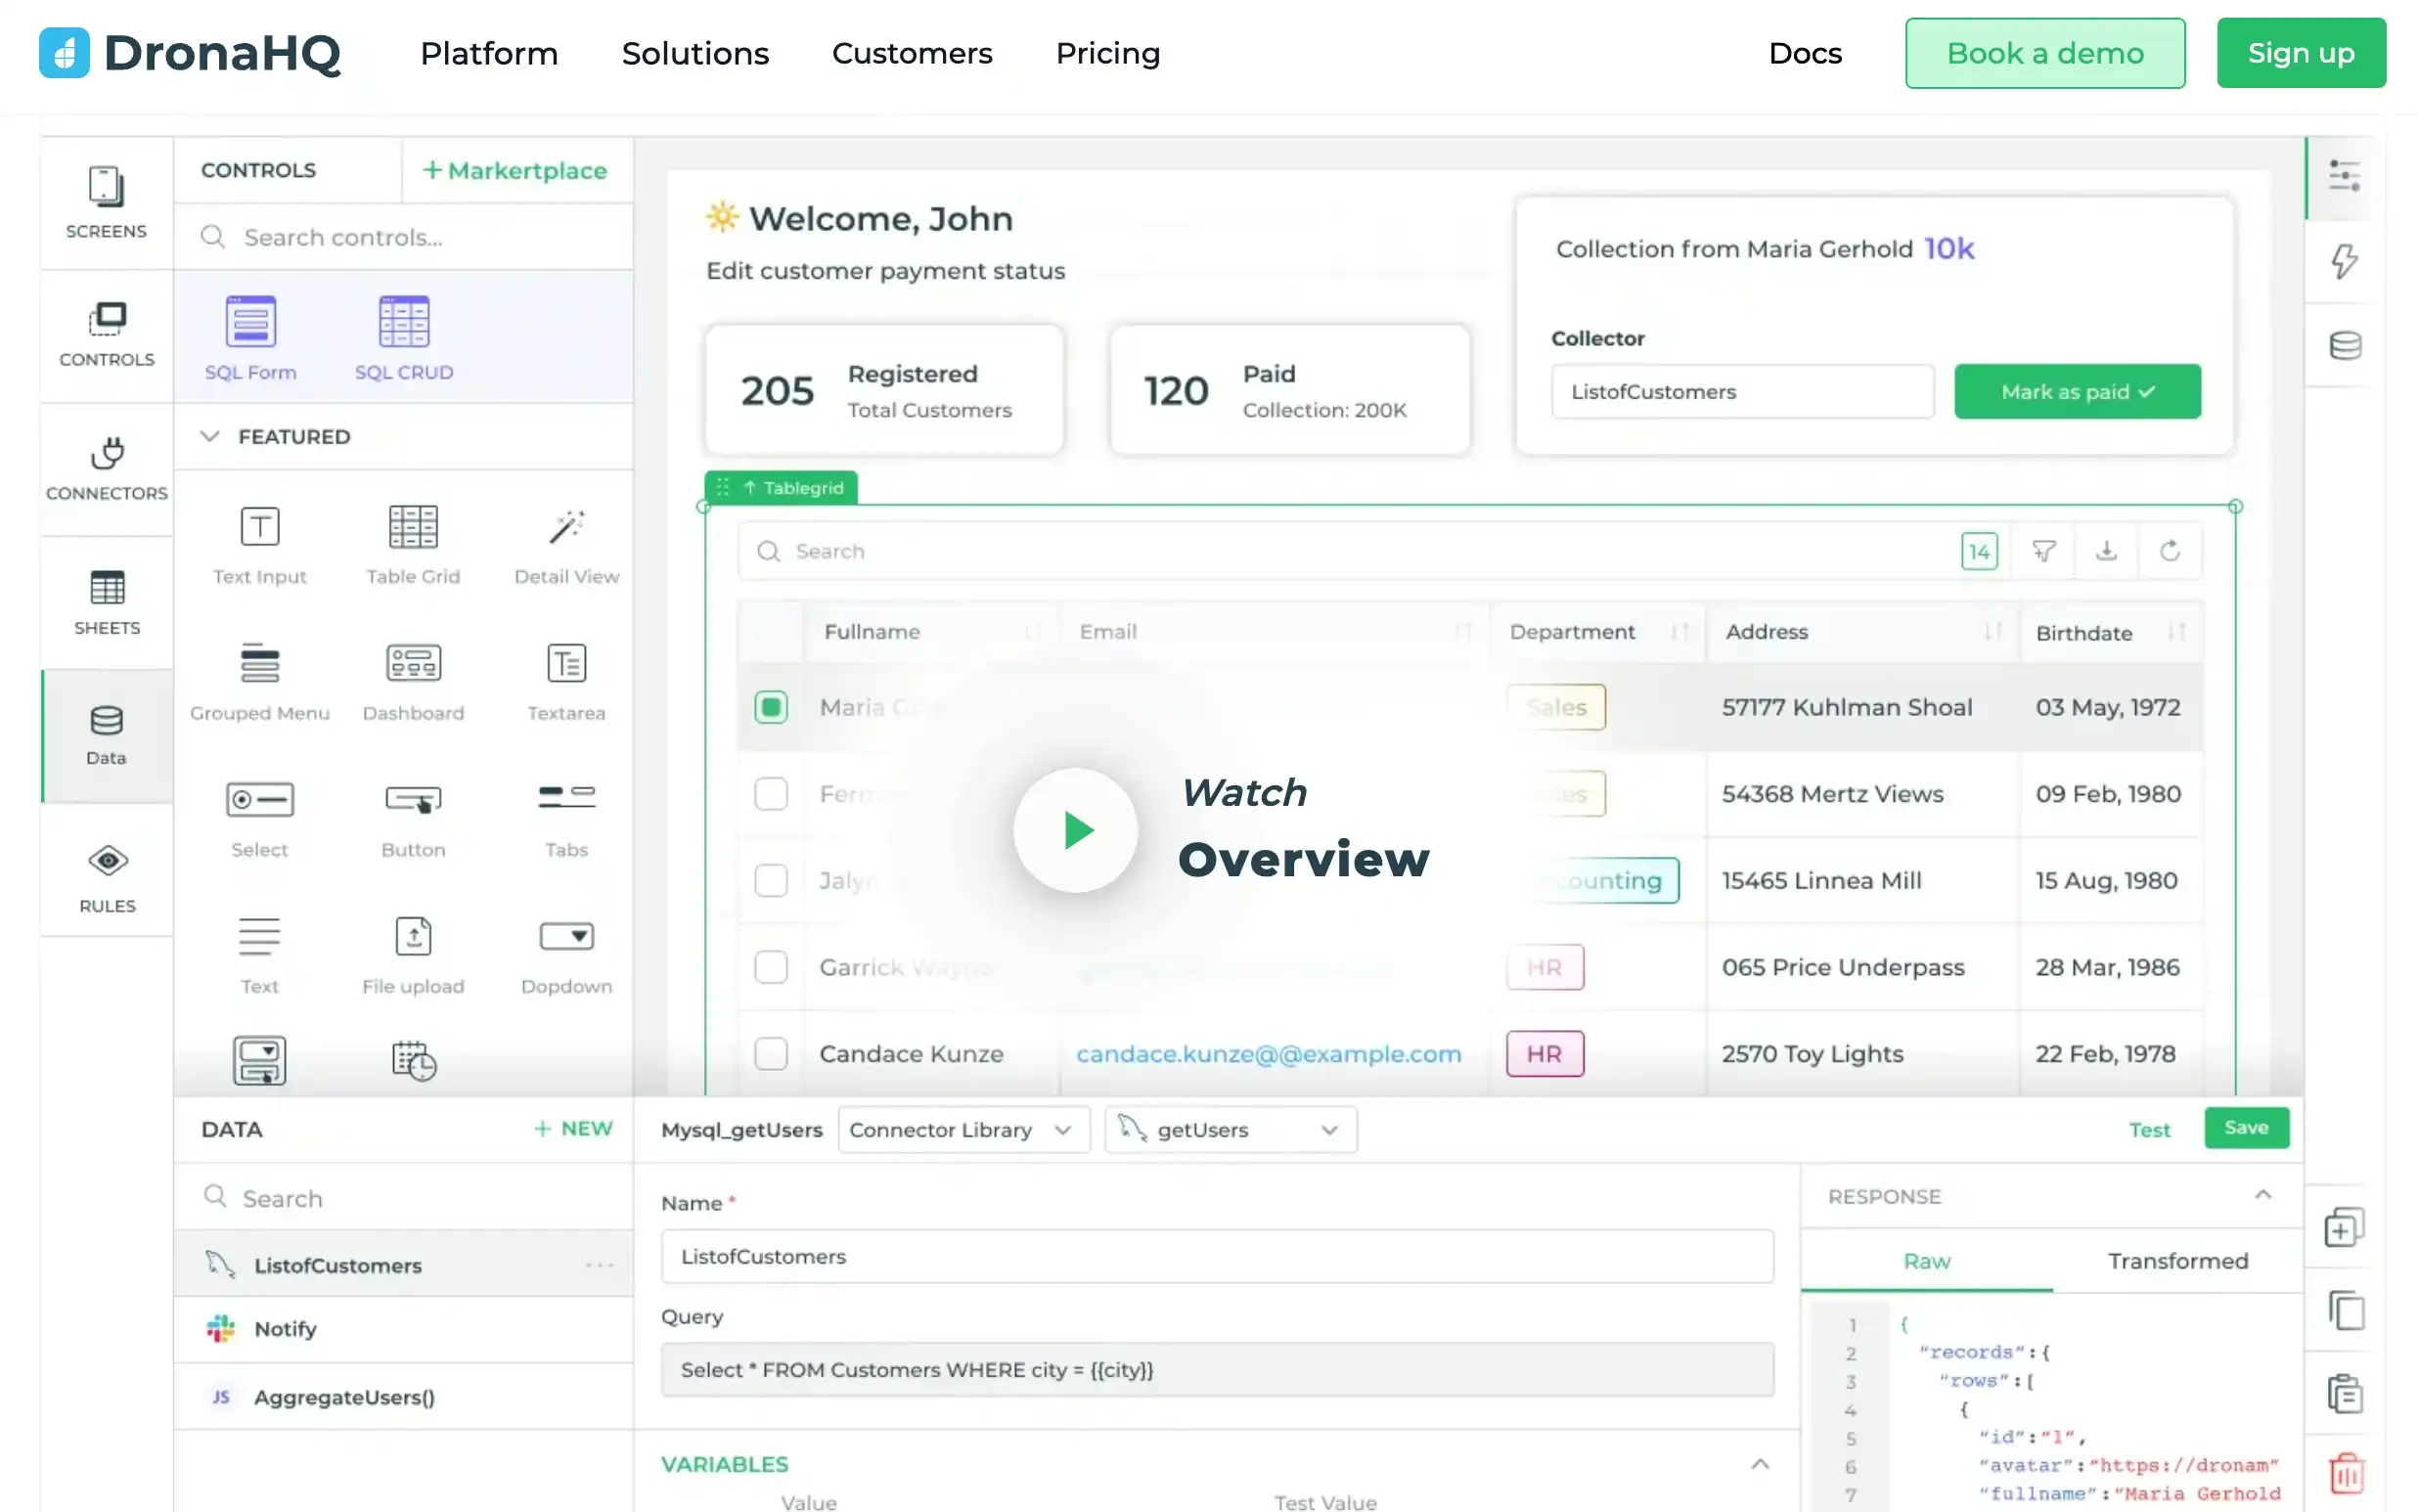Open the properties sliders icon
The image size is (2418, 1512).
pyautogui.click(x=2344, y=176)
